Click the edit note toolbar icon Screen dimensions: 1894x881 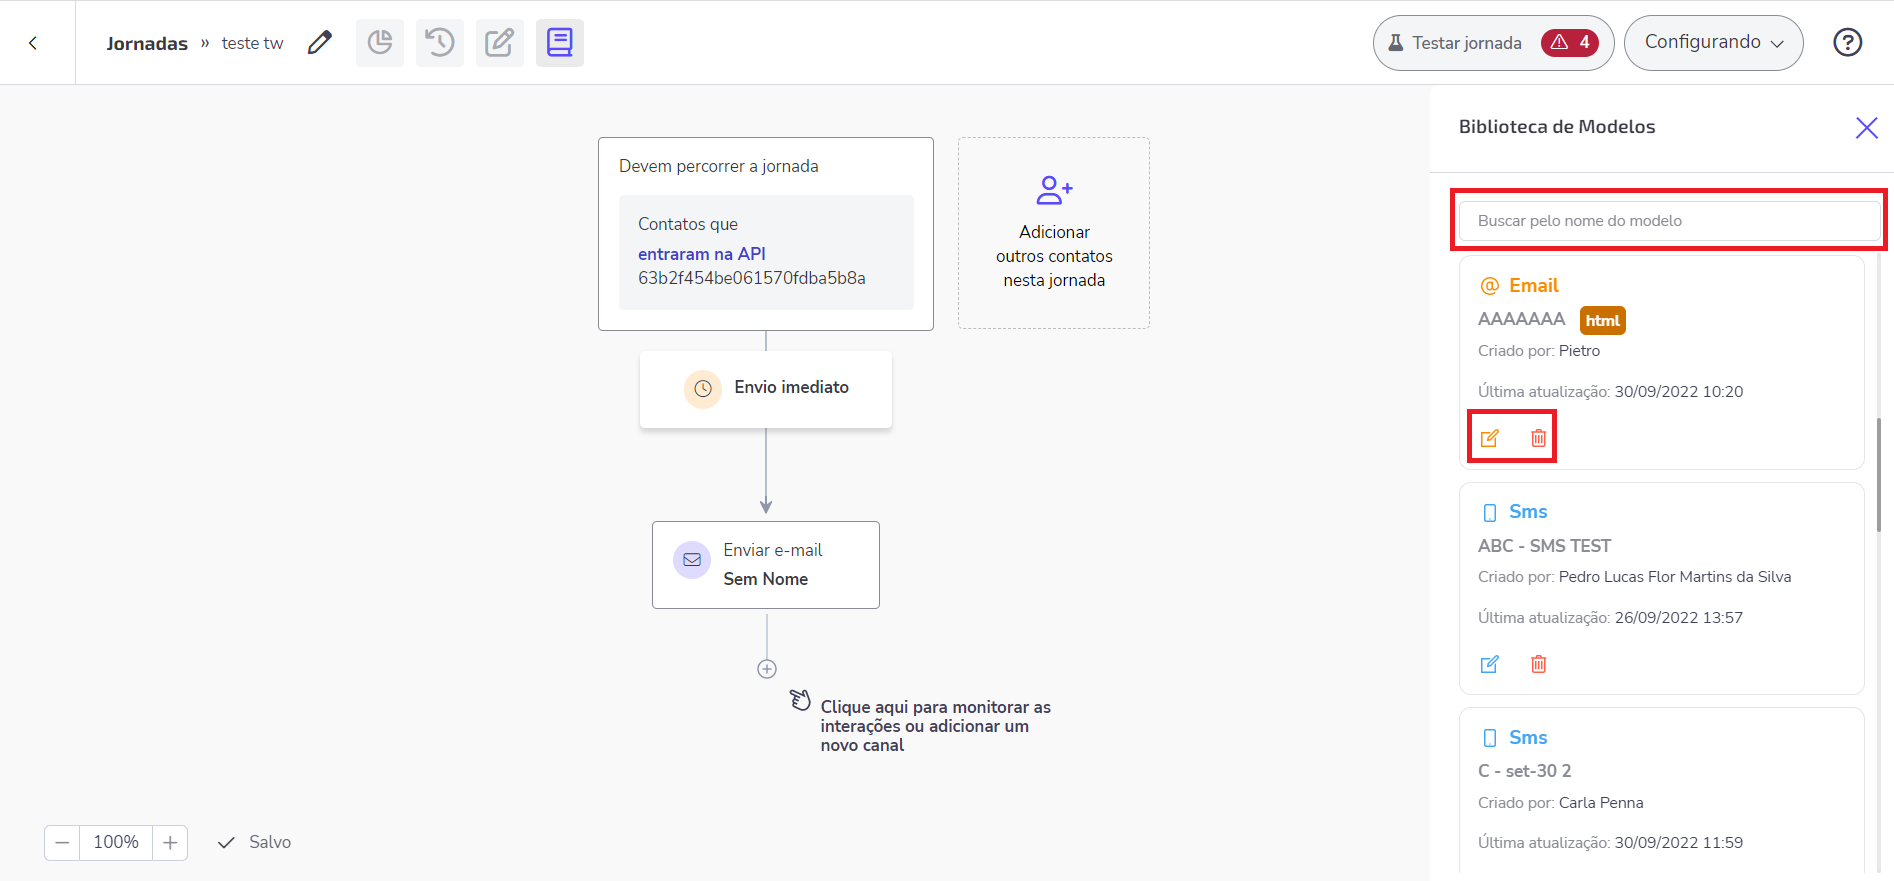click(x=500, y=43)
